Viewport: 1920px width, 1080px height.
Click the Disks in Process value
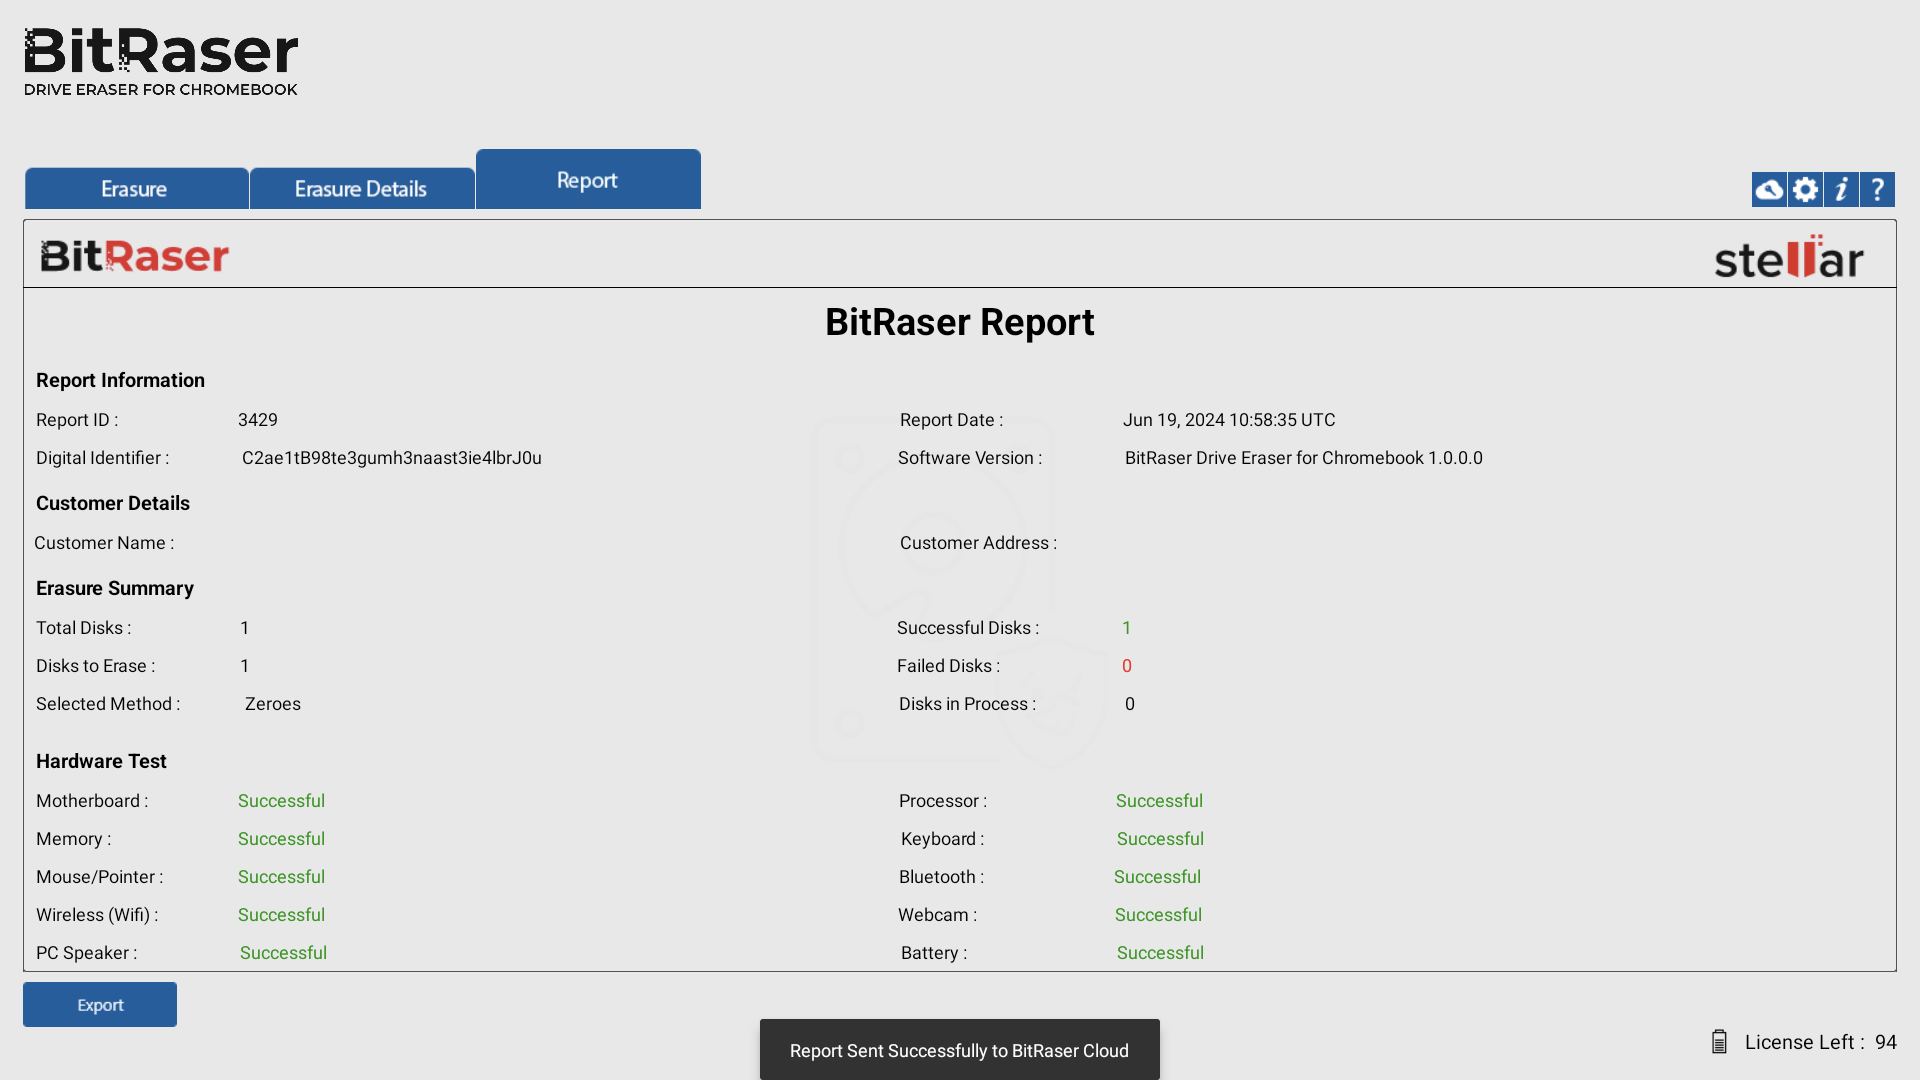1130,704
